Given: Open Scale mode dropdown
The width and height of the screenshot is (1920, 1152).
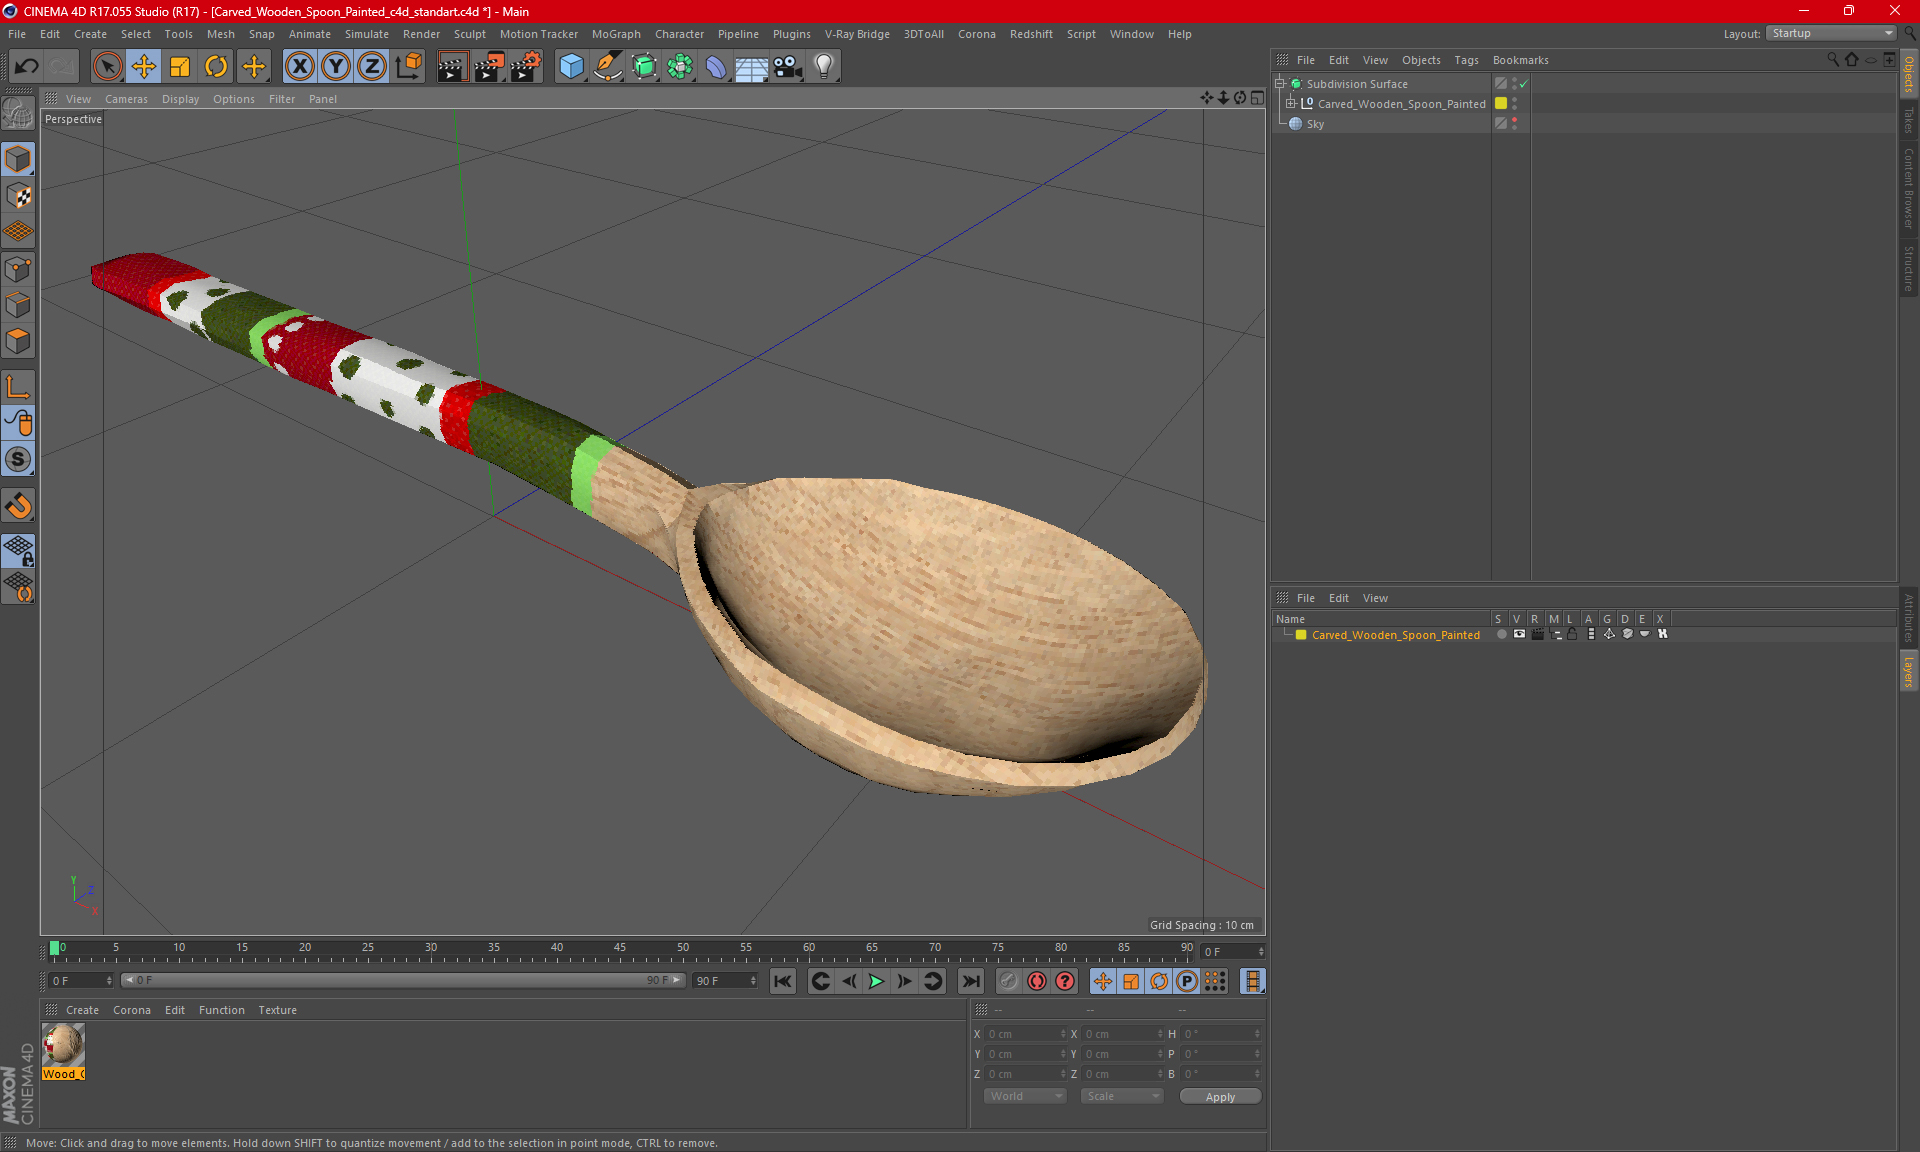Looking at the screenshot, I should [x=1122, y=1096].
